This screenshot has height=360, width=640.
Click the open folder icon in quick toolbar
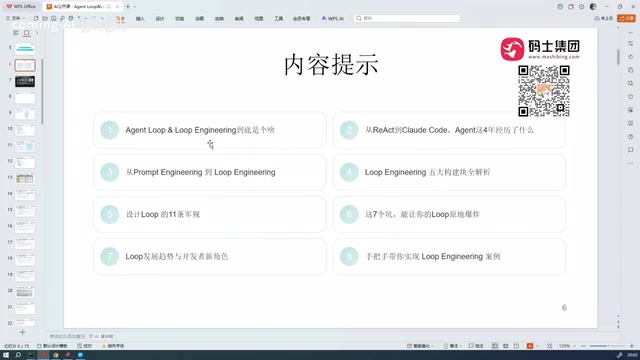[45, 18]
